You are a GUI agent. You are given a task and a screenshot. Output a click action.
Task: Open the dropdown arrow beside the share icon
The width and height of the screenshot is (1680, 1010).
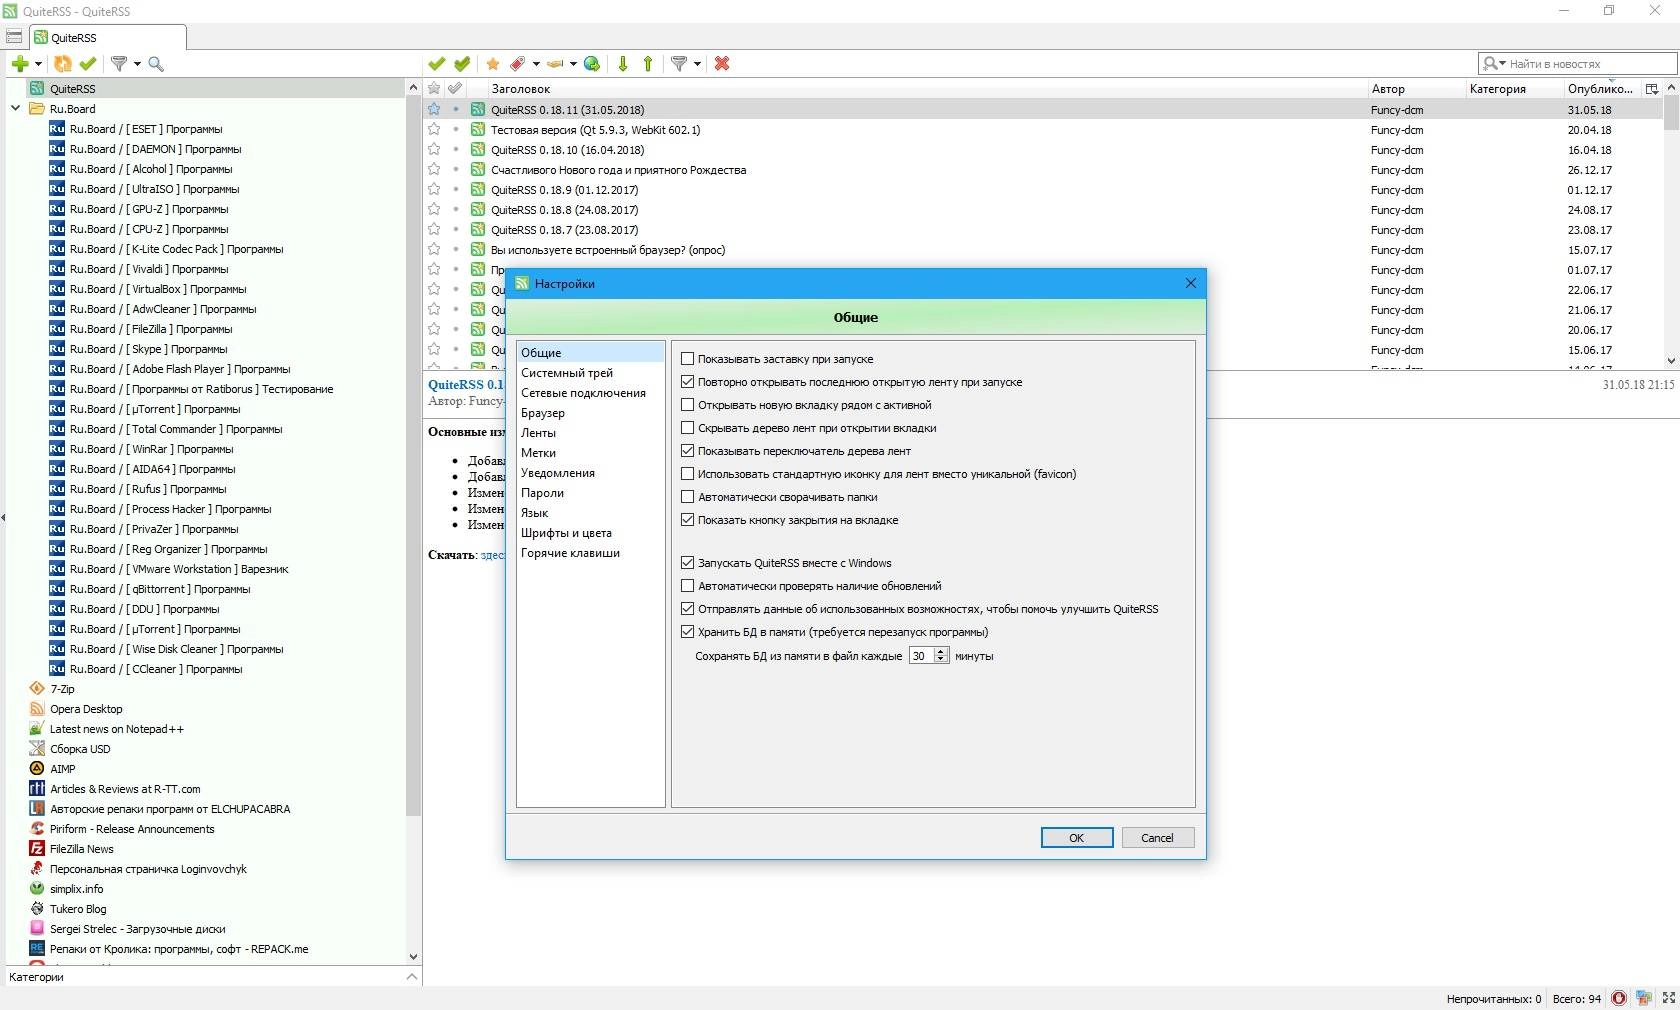573,64
